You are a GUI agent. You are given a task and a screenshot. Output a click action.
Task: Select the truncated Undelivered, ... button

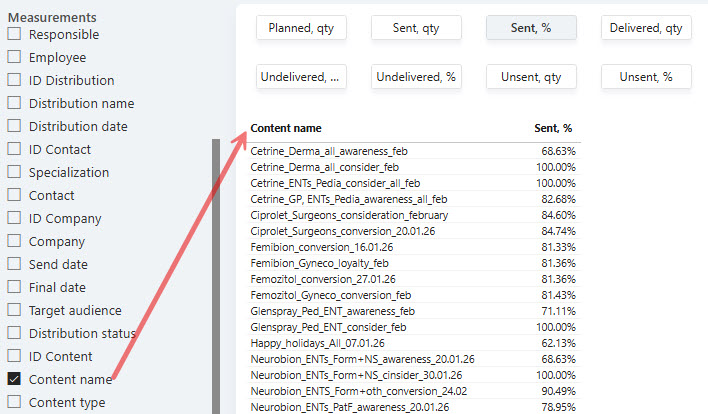point(301,77)
